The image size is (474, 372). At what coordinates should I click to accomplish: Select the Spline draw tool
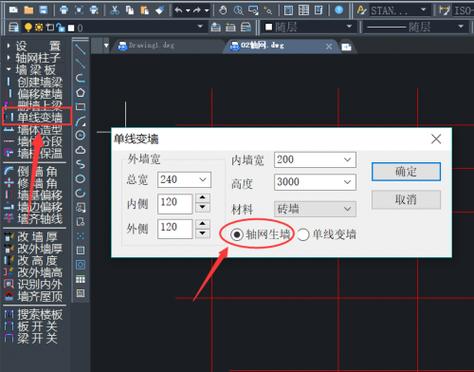pos(80,164)
